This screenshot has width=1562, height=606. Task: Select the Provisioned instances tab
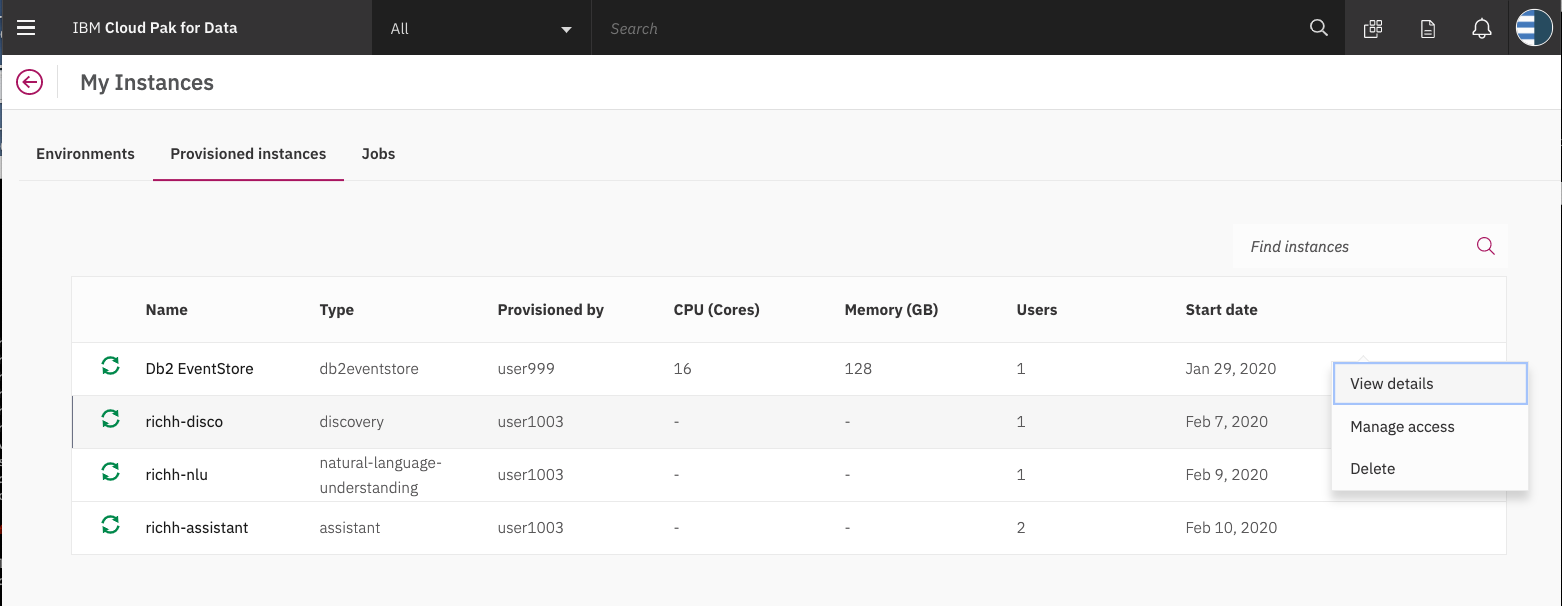tap(248, 154)
